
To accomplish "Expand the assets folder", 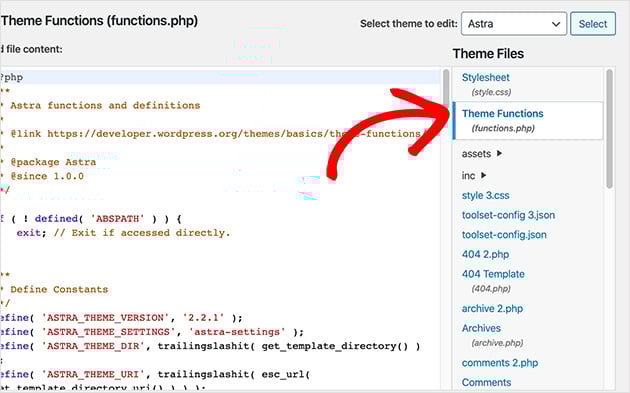I will coord(482,154).
